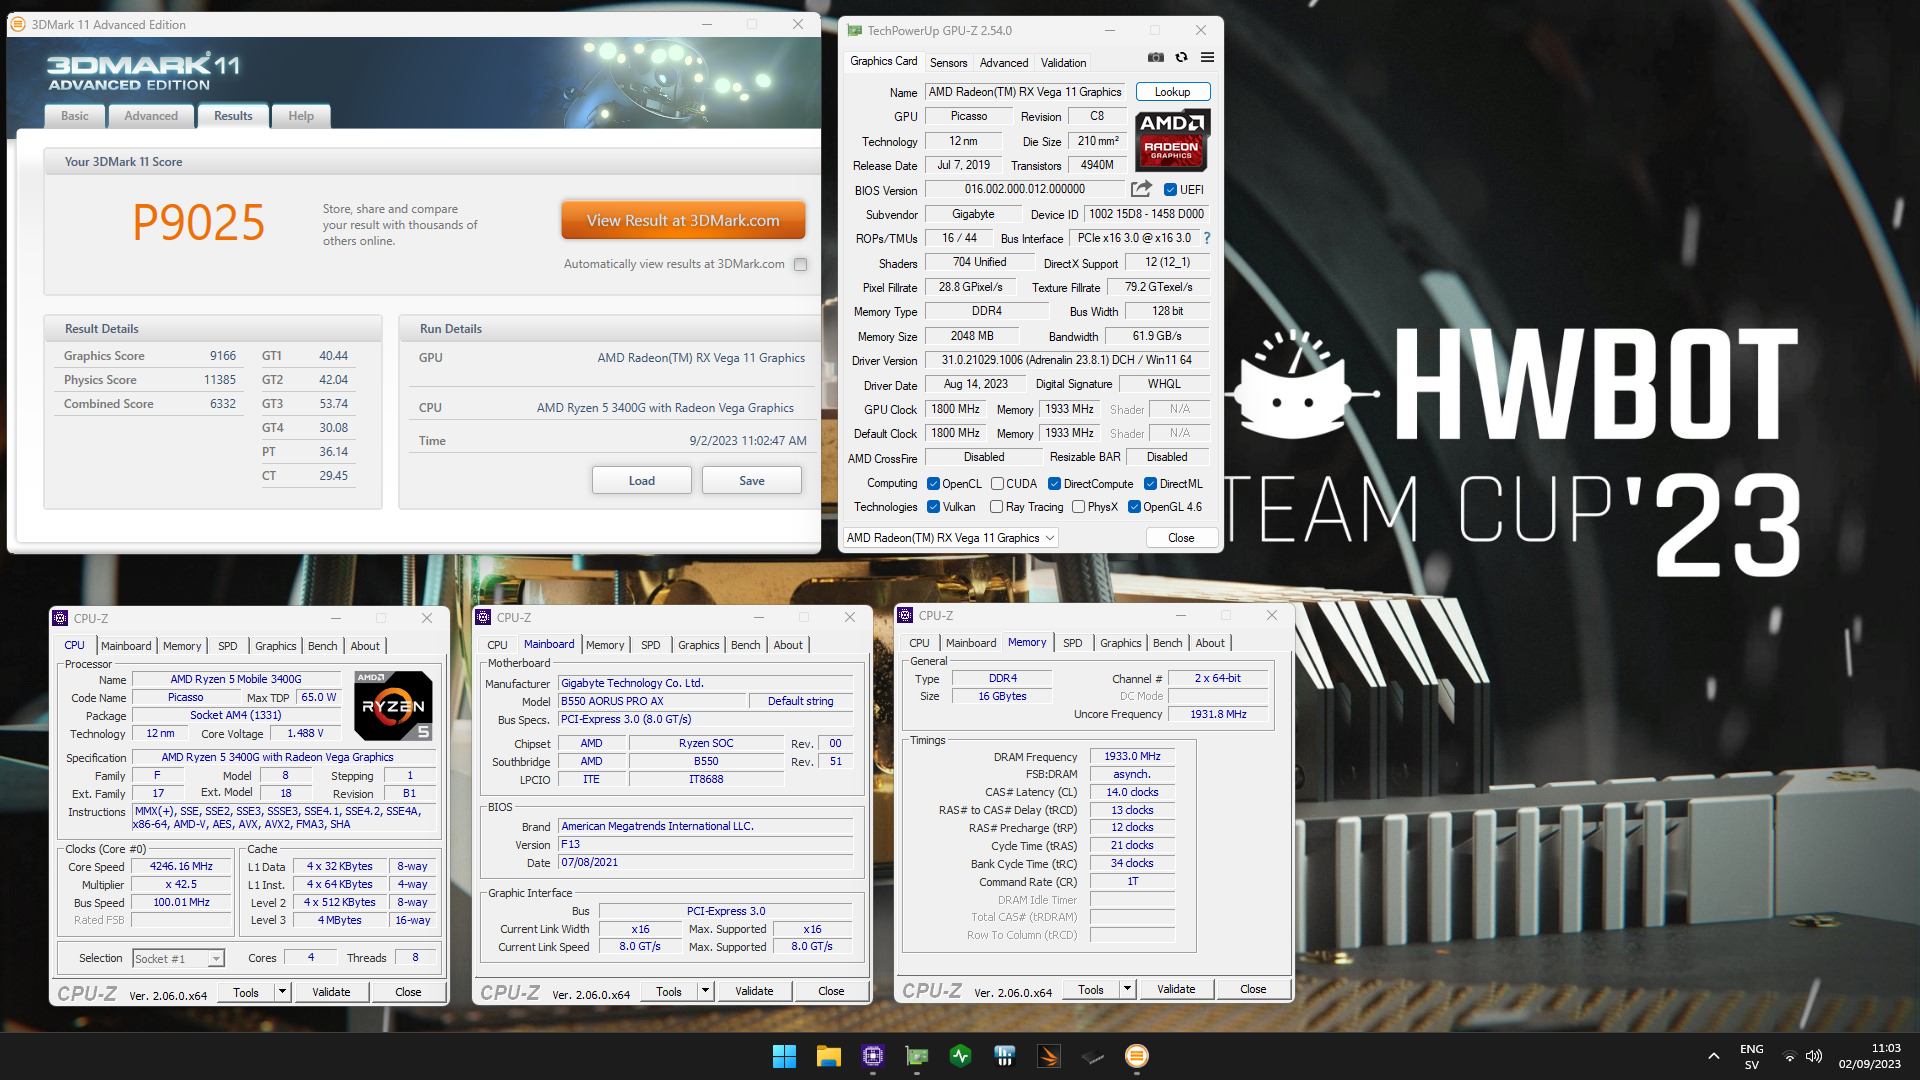Image resolution: width=1920 pixels, height=1080 pixels.
Task: Click Save button in Run Details
Action: (752, 481)
